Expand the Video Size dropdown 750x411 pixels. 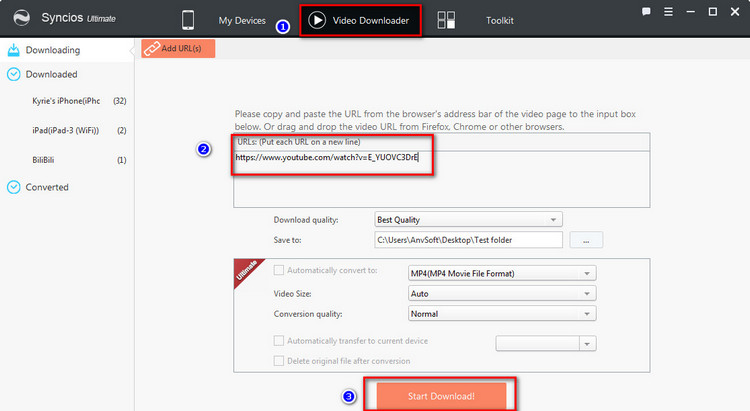pos(502,293)
